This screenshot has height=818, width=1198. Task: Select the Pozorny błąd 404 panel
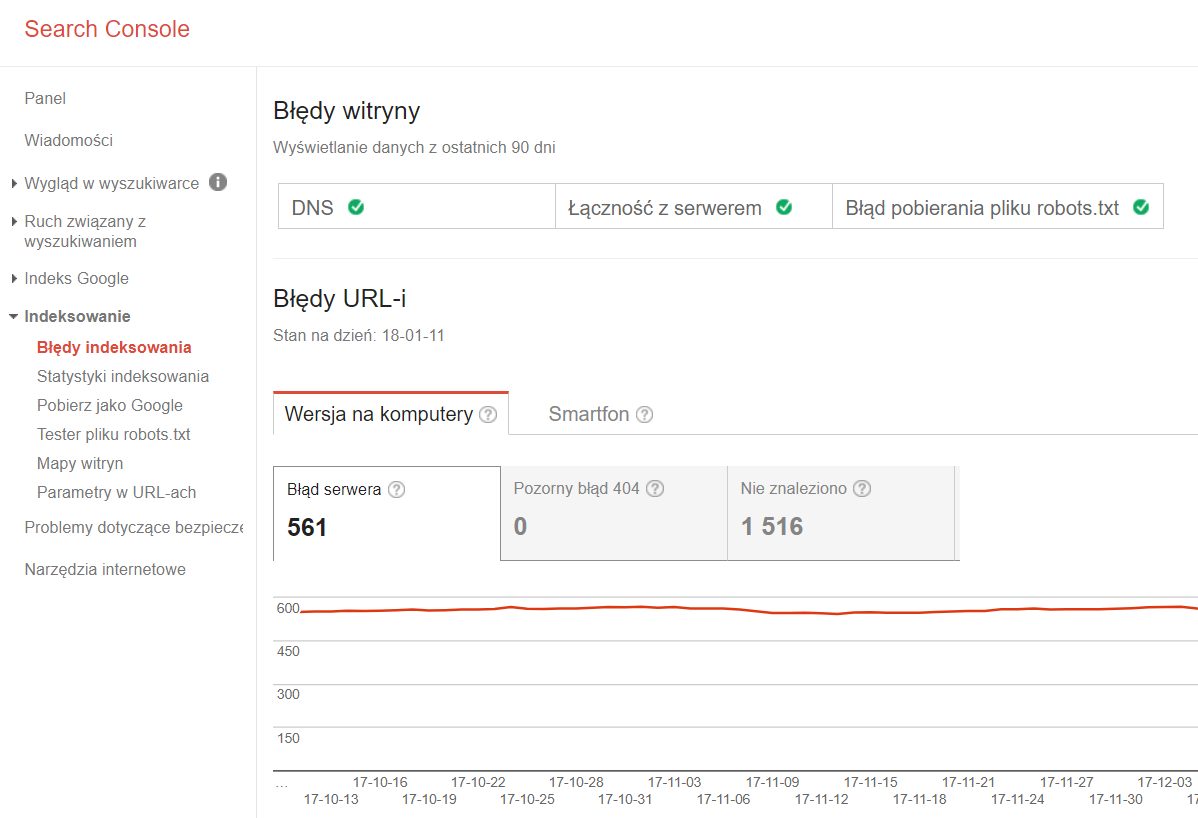(614, 513)
